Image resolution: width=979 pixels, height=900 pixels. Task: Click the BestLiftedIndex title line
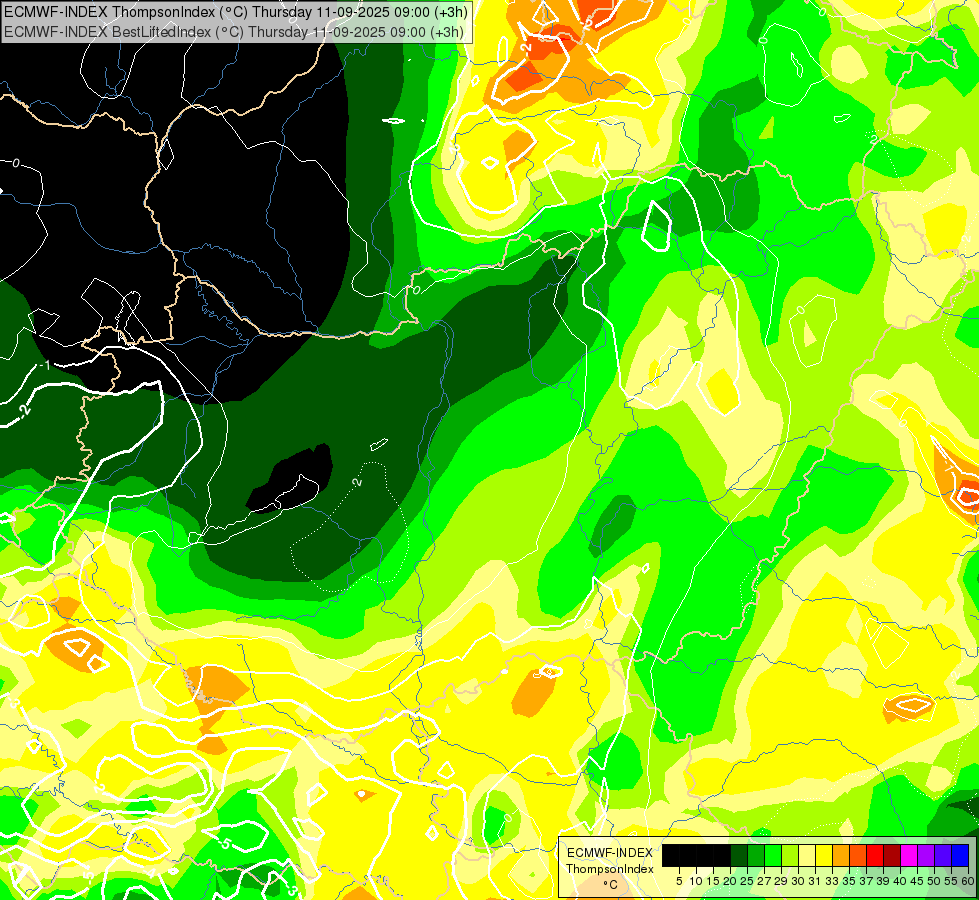[234, 32]
